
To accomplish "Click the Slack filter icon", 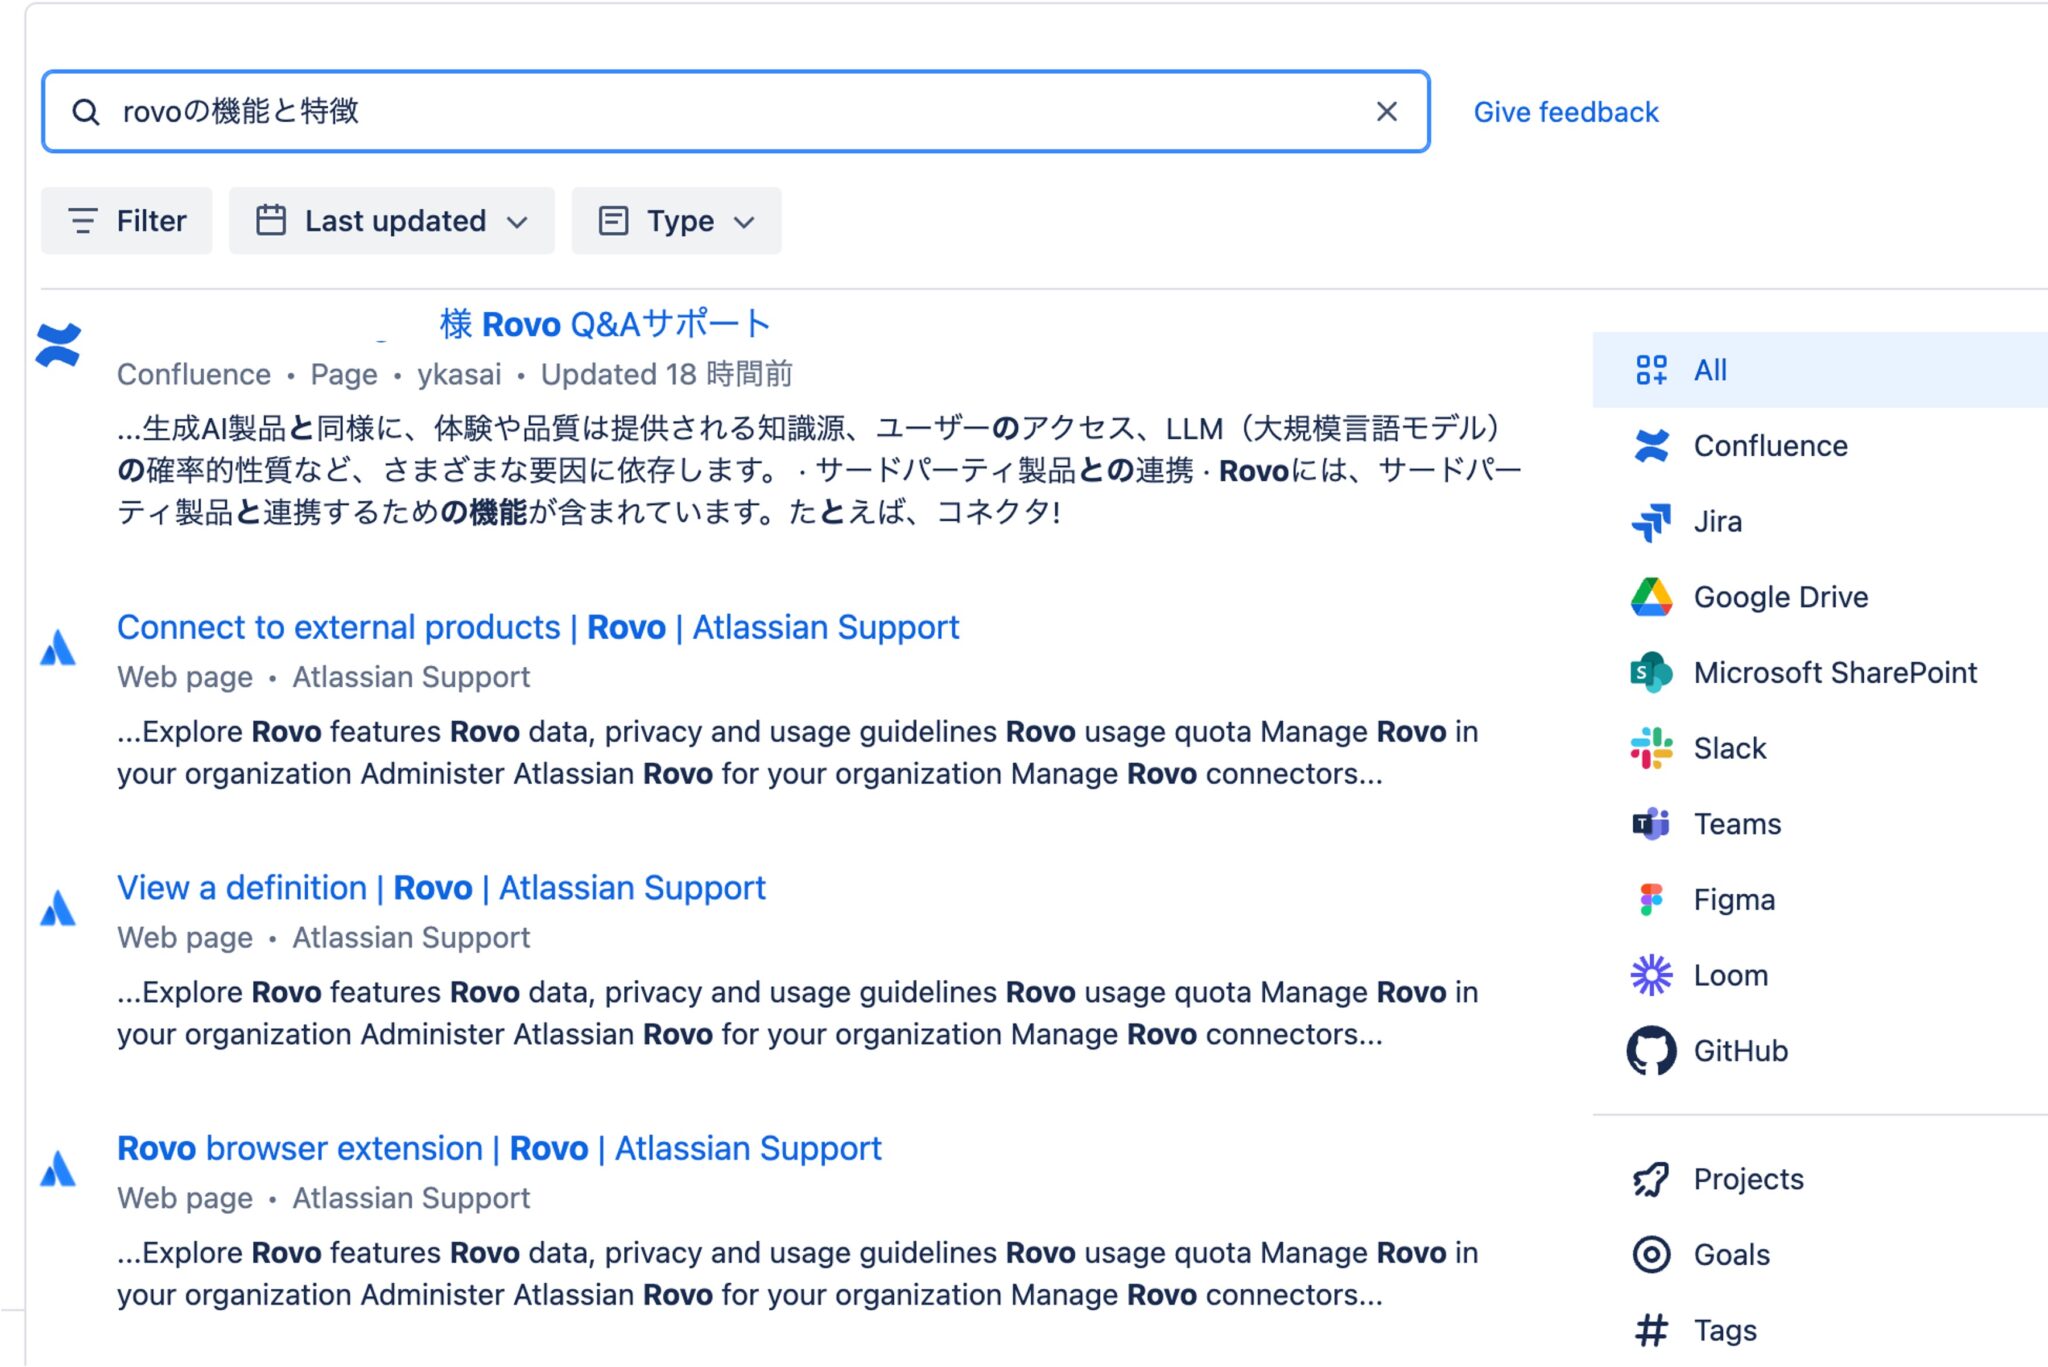I will pyautogui.click(x=1652, y=747).
